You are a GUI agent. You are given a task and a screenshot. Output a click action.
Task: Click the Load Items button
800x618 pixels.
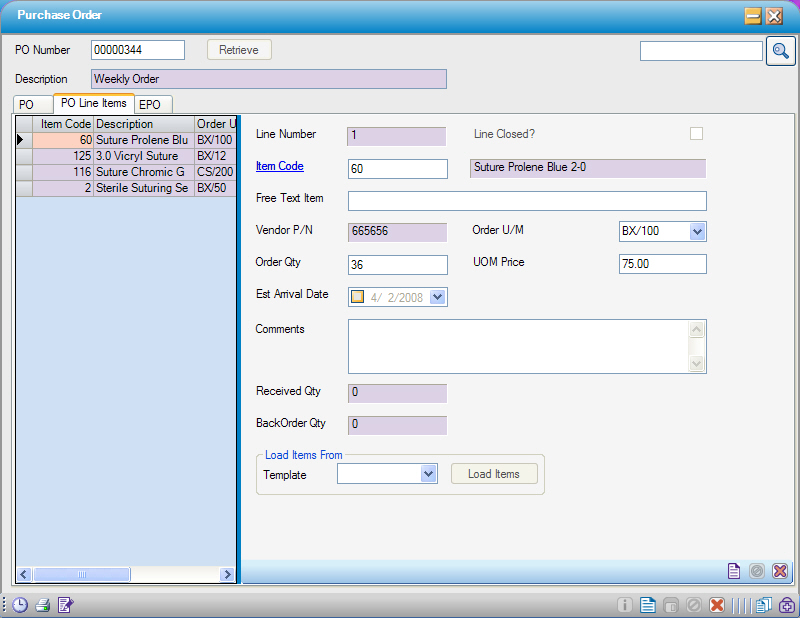(494, 474)
